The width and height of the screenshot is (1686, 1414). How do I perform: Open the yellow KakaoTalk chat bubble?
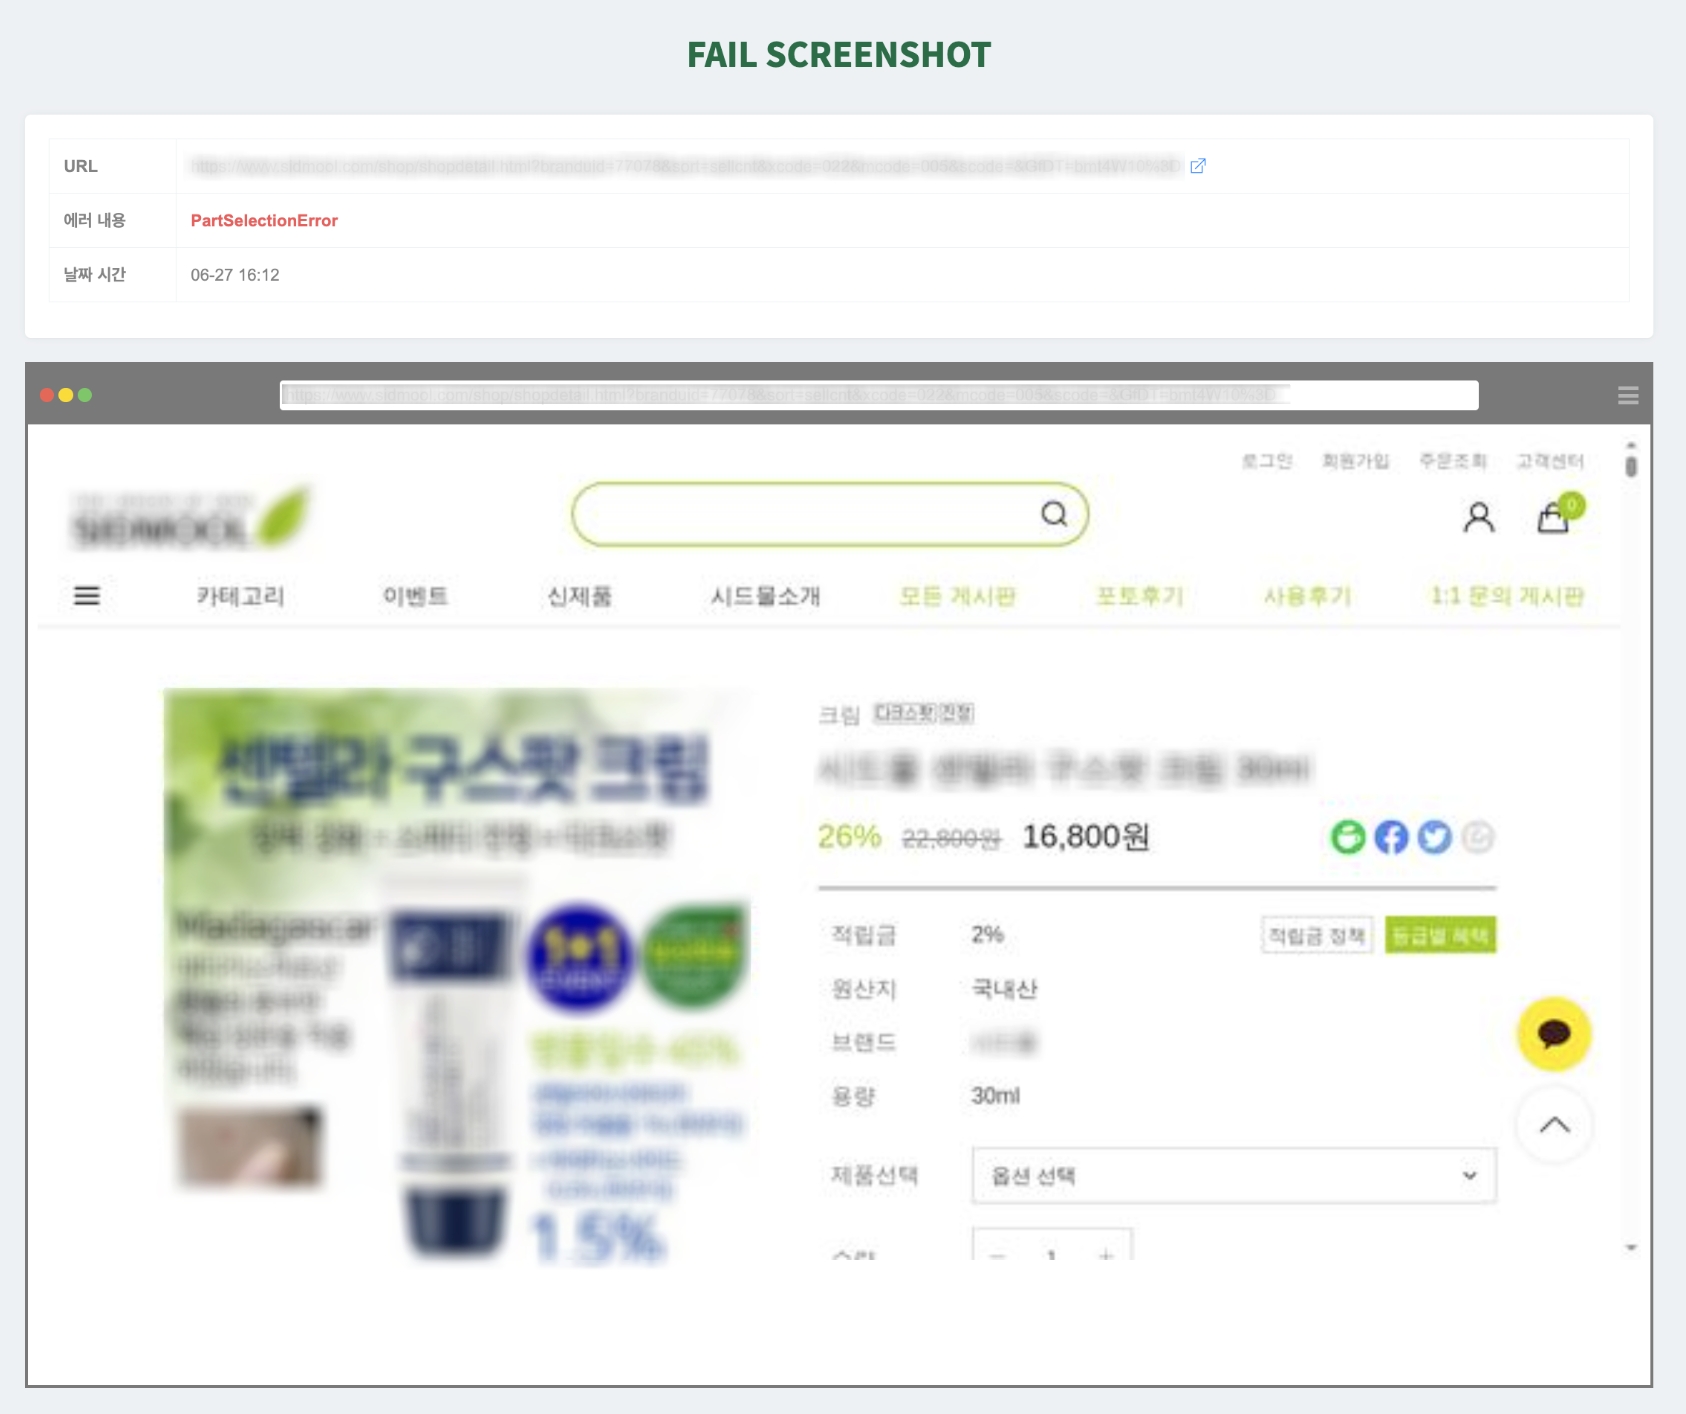tap(1554, 1034)
